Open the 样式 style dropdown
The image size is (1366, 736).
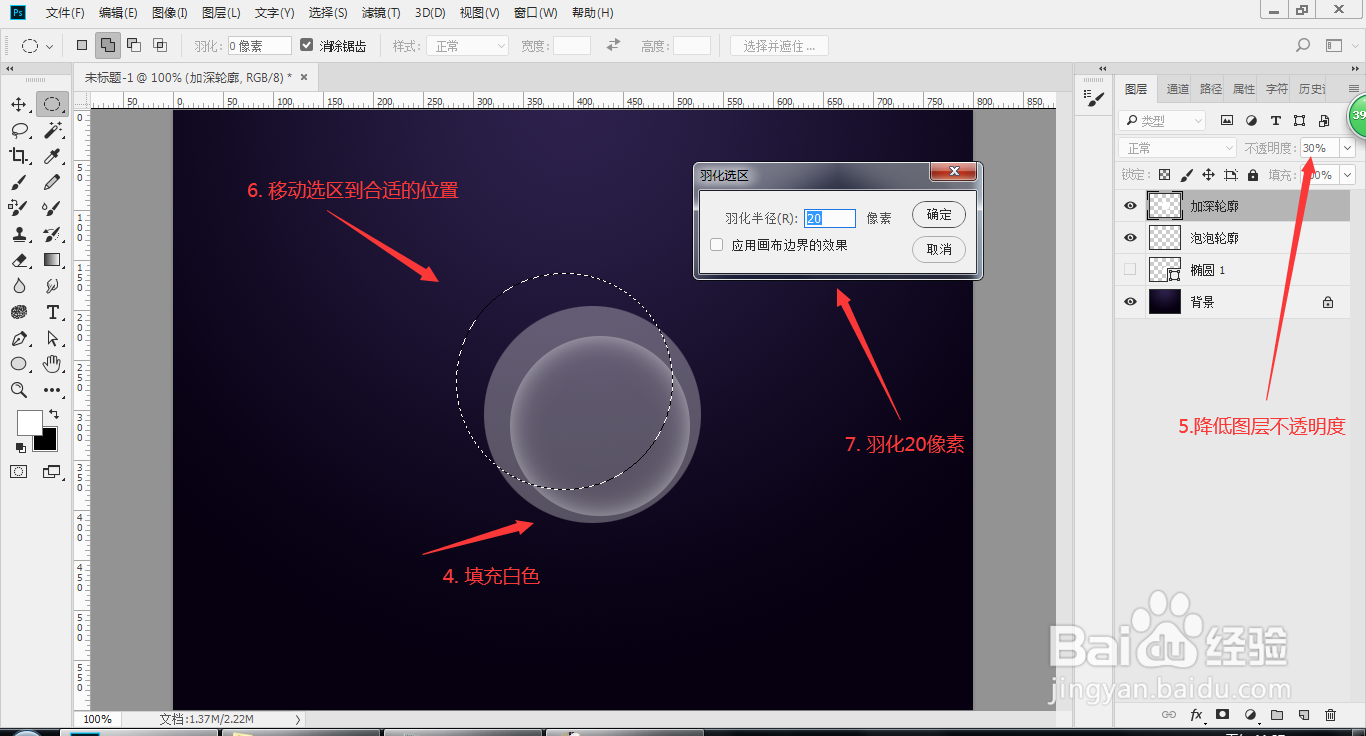click(467, 46)
